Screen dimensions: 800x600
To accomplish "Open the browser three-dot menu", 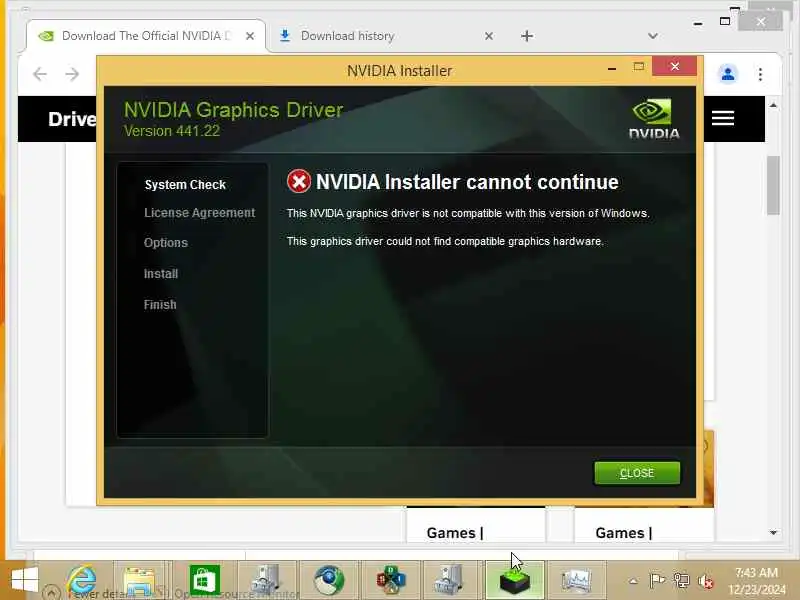I will pos(760,74).
